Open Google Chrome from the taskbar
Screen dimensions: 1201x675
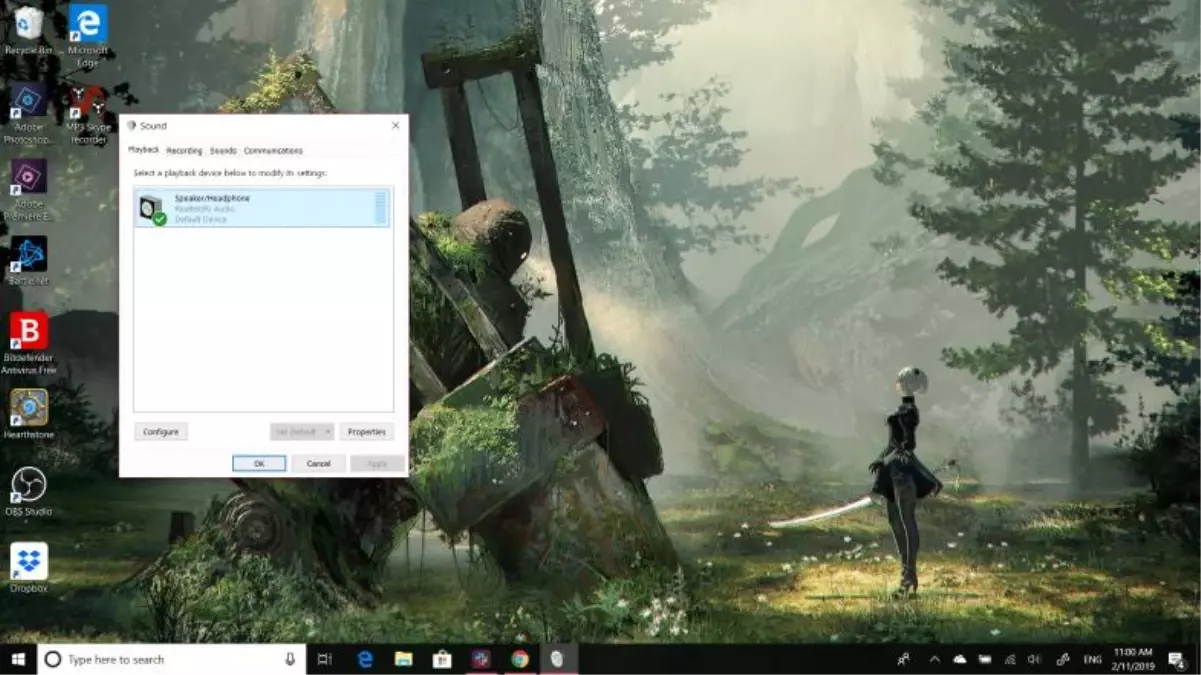(x=521, y=659)
